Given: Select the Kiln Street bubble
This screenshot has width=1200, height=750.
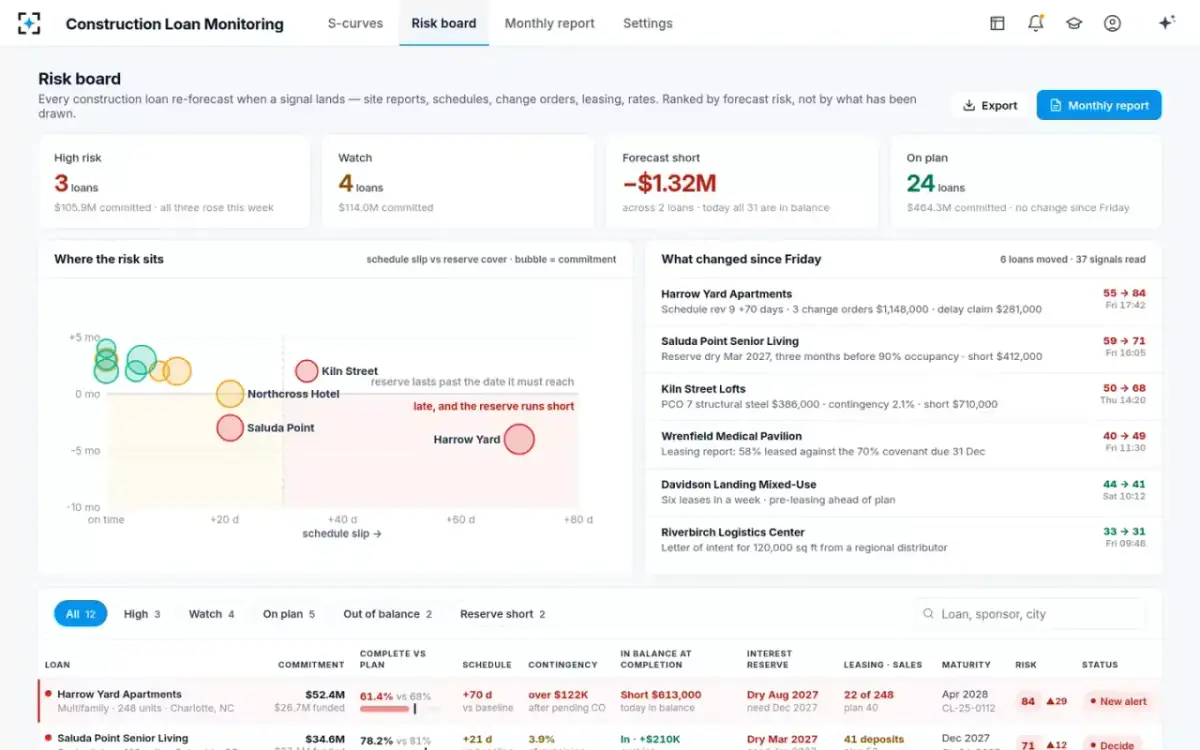Looking at the screenshot, I should pos(307,371).
